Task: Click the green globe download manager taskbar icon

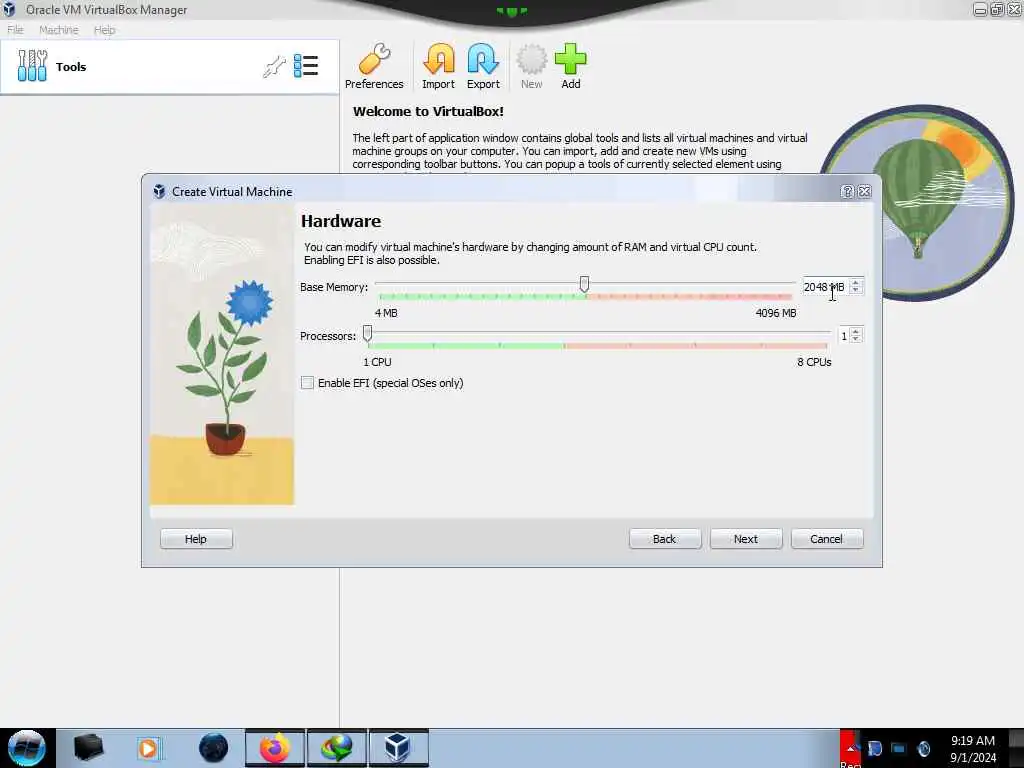Action: point(336,748)
